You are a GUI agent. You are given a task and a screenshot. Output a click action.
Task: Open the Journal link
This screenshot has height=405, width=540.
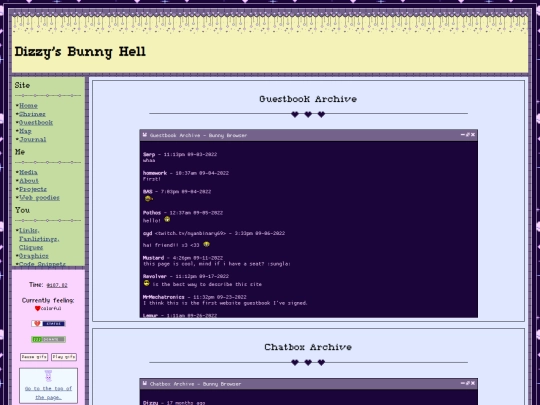(32, 139)
